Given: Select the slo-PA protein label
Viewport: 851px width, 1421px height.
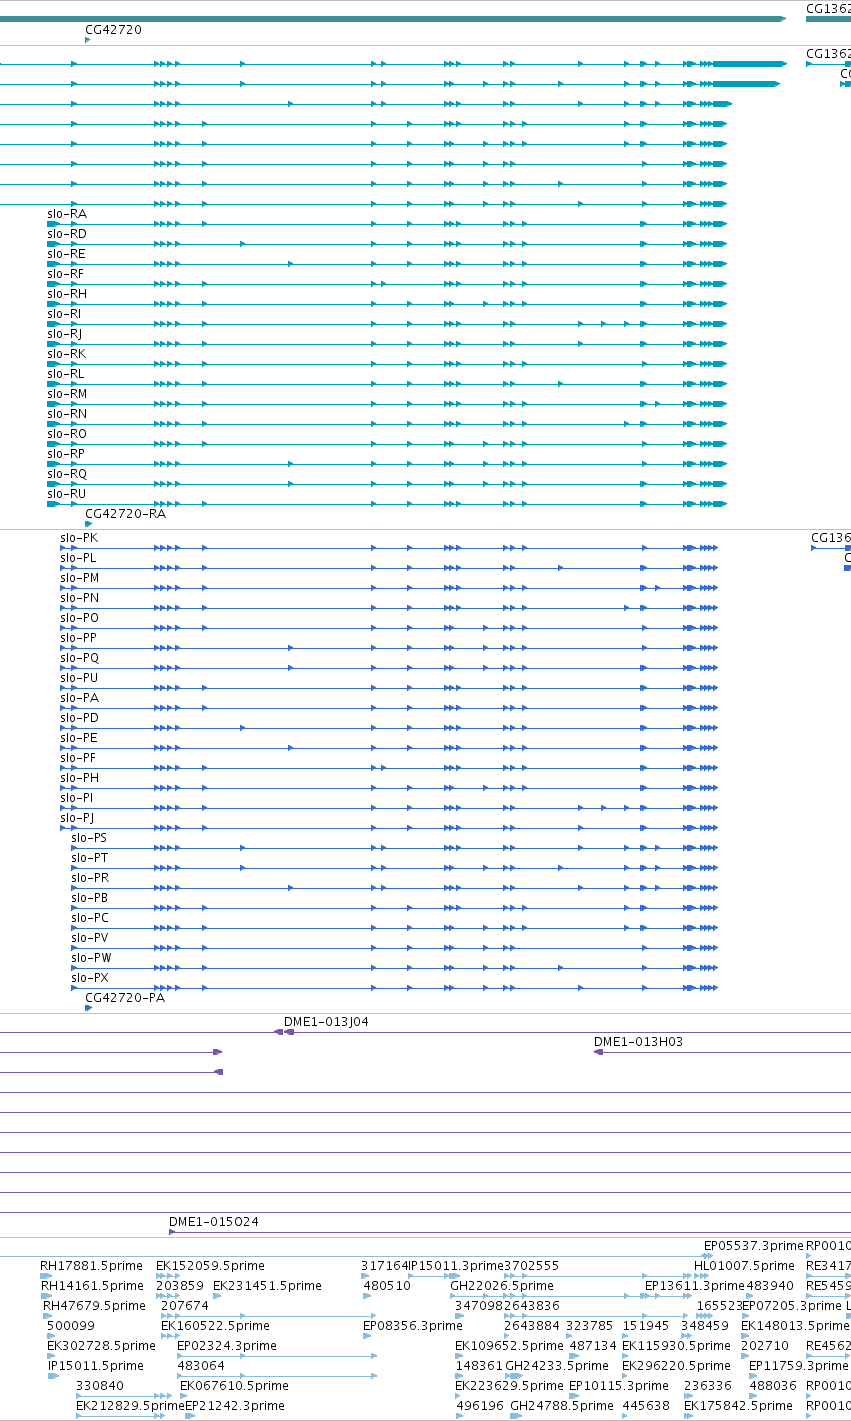Looking at the screenshot, I should [x=79, y=698].
